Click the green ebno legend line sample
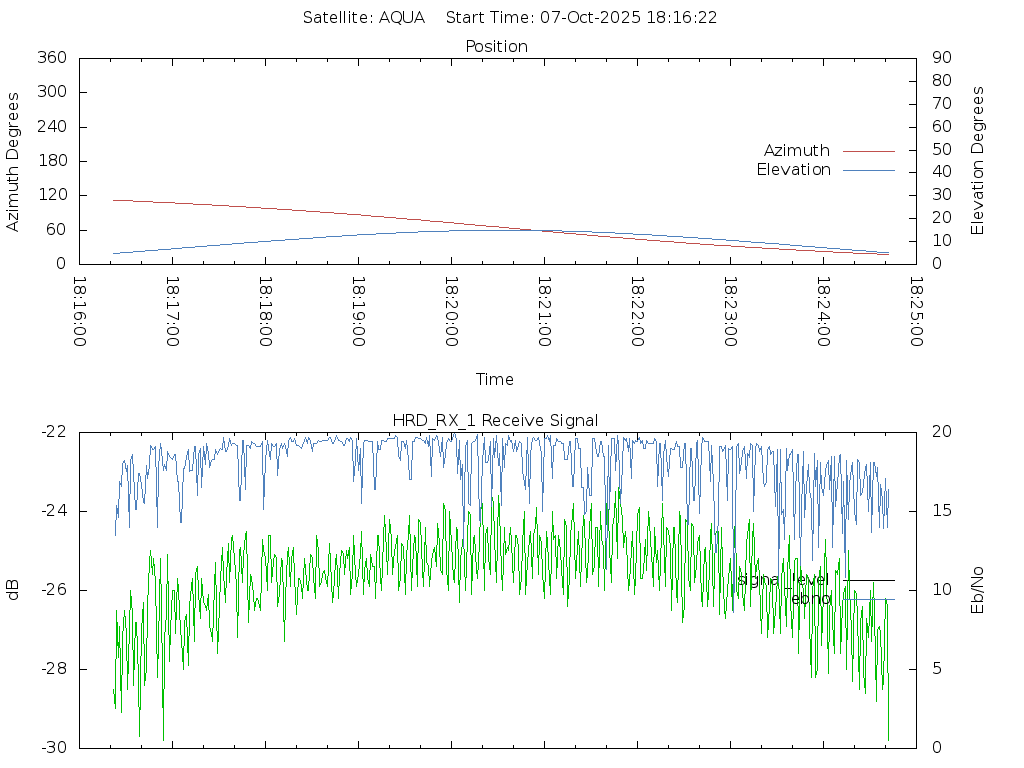 [868, 599]
